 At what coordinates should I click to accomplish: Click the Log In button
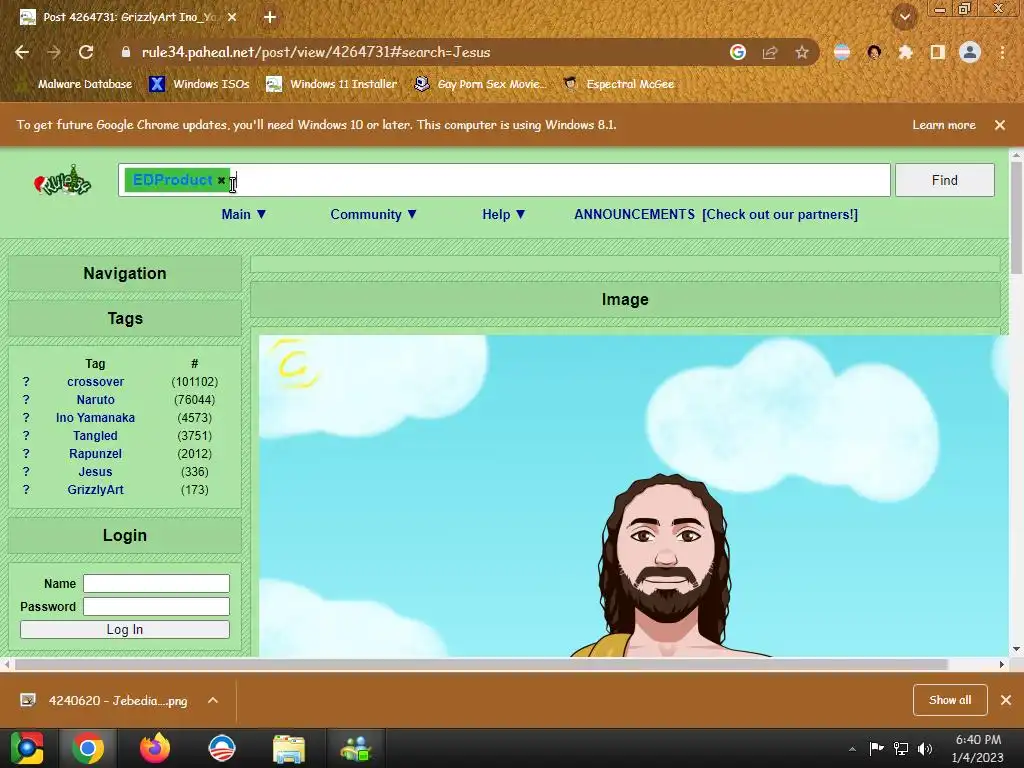pos(125,630)
